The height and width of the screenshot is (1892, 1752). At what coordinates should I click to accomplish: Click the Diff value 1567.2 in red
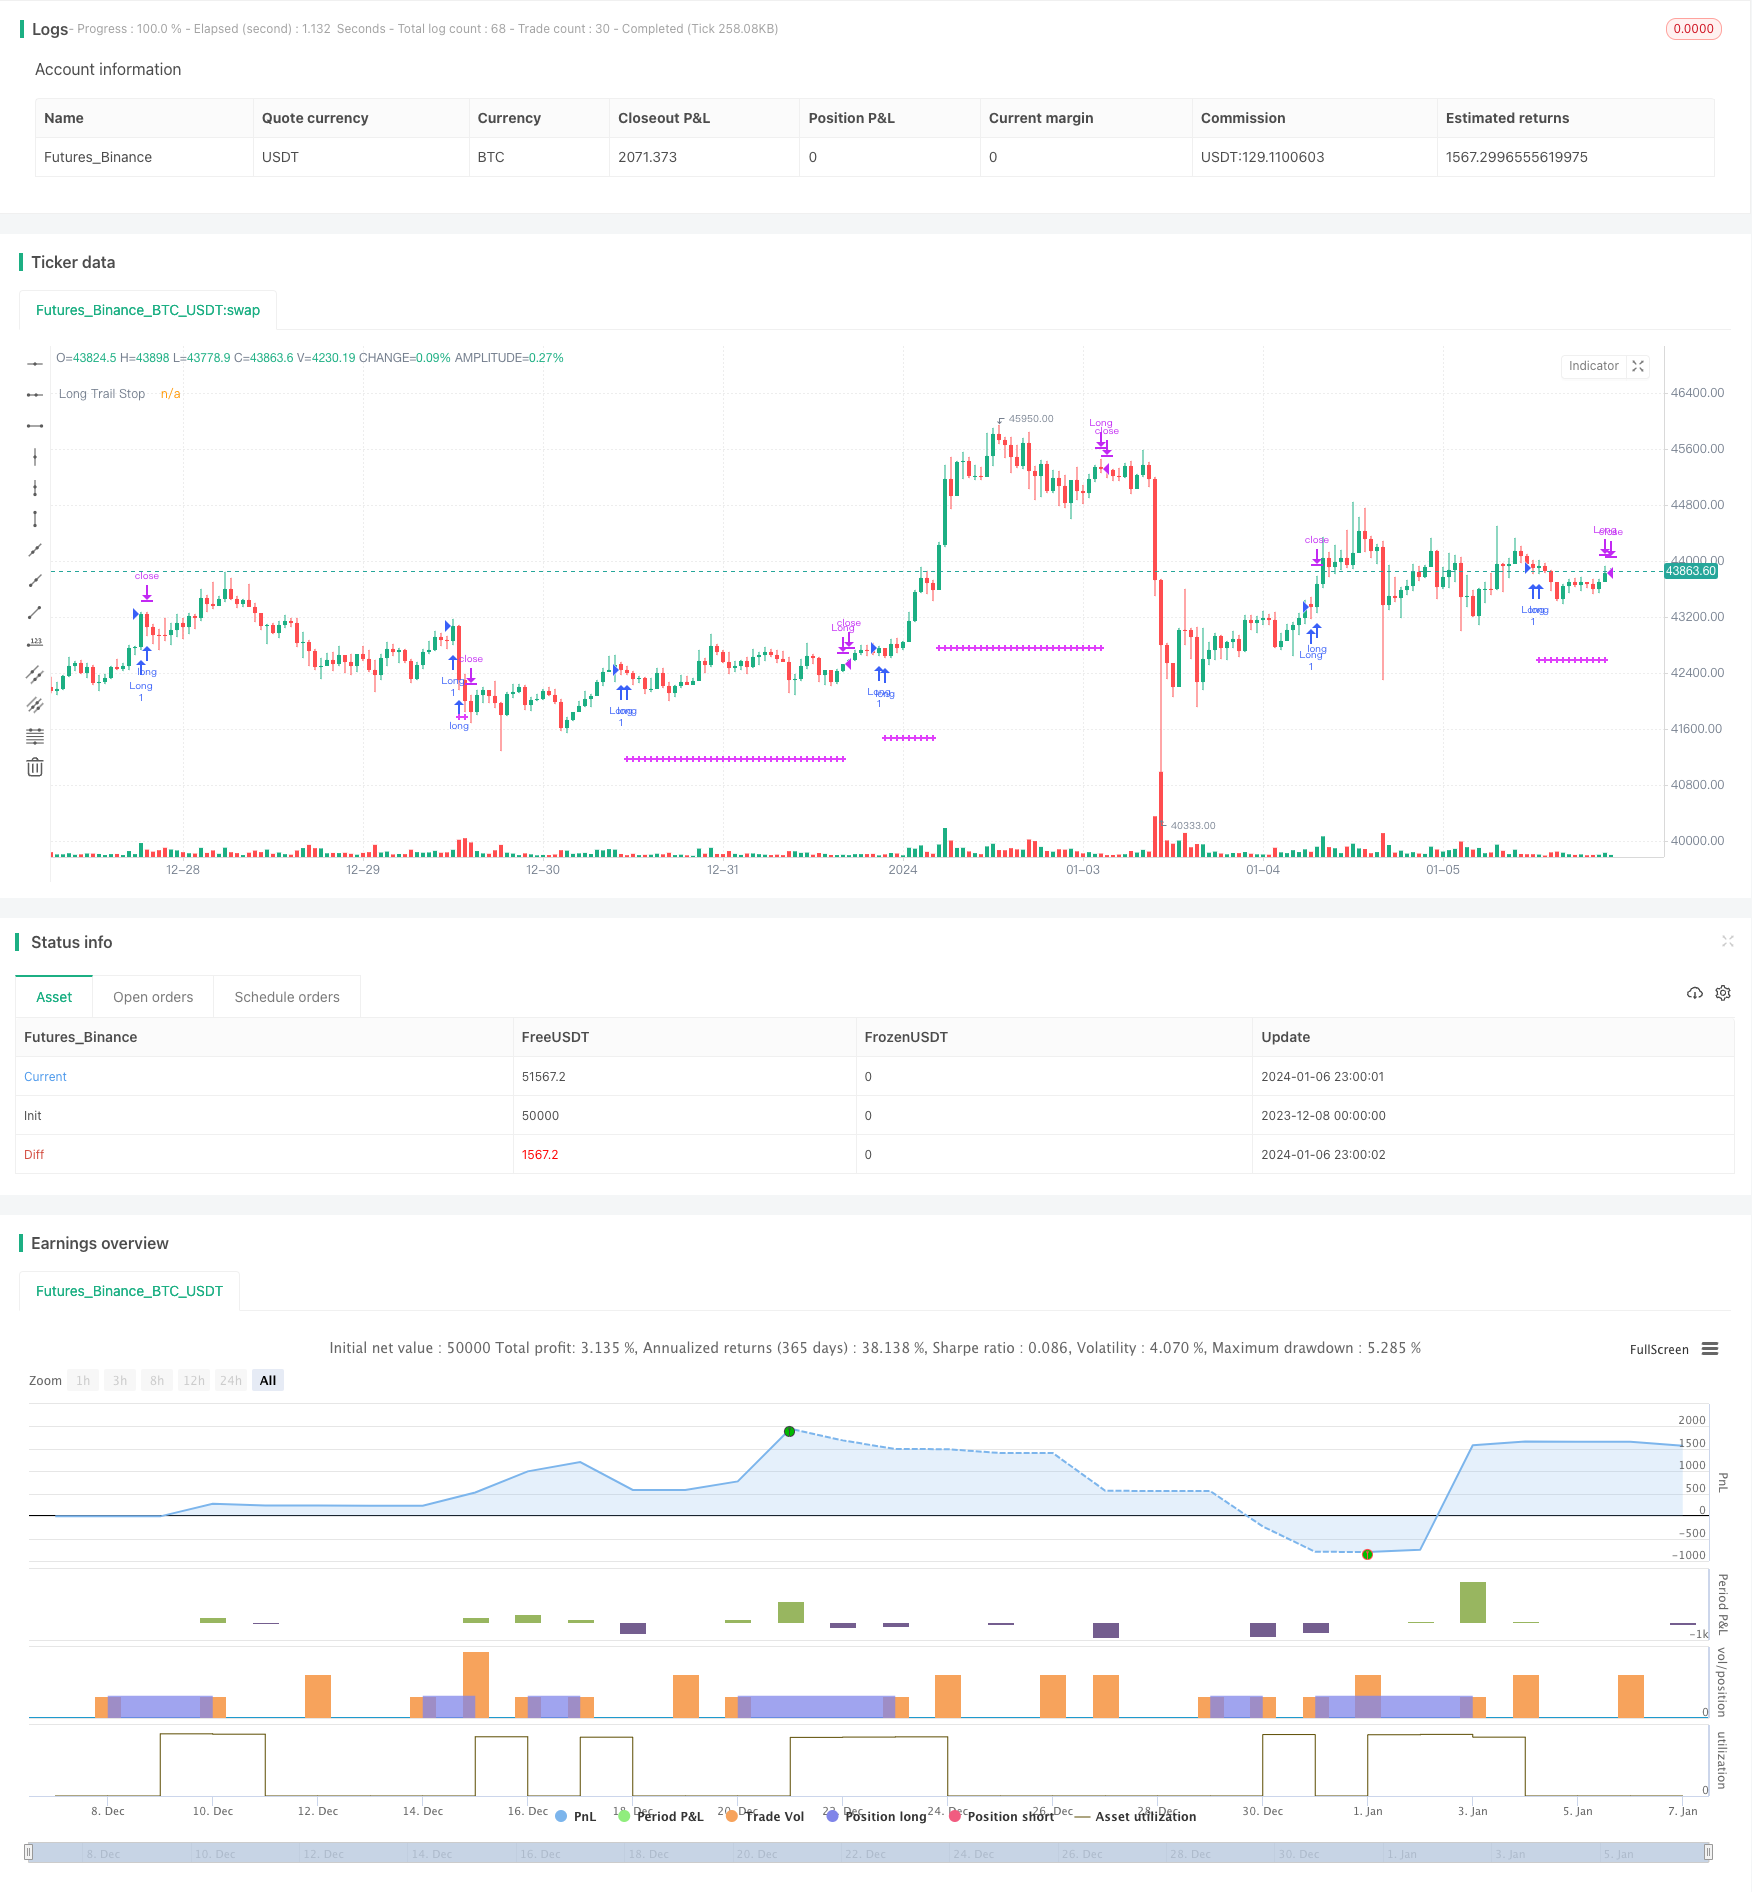(540, 1155)
